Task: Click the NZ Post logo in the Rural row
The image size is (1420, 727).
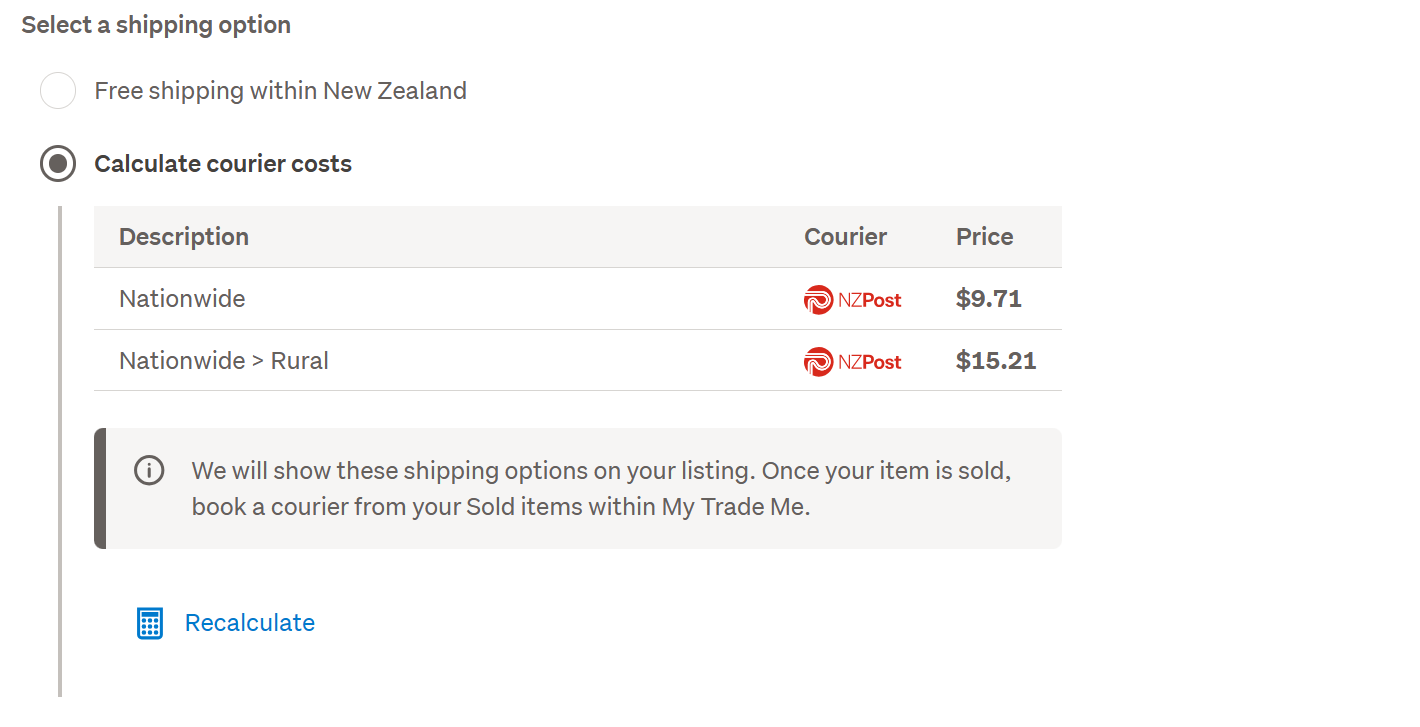Action: [x=852, y=361]
